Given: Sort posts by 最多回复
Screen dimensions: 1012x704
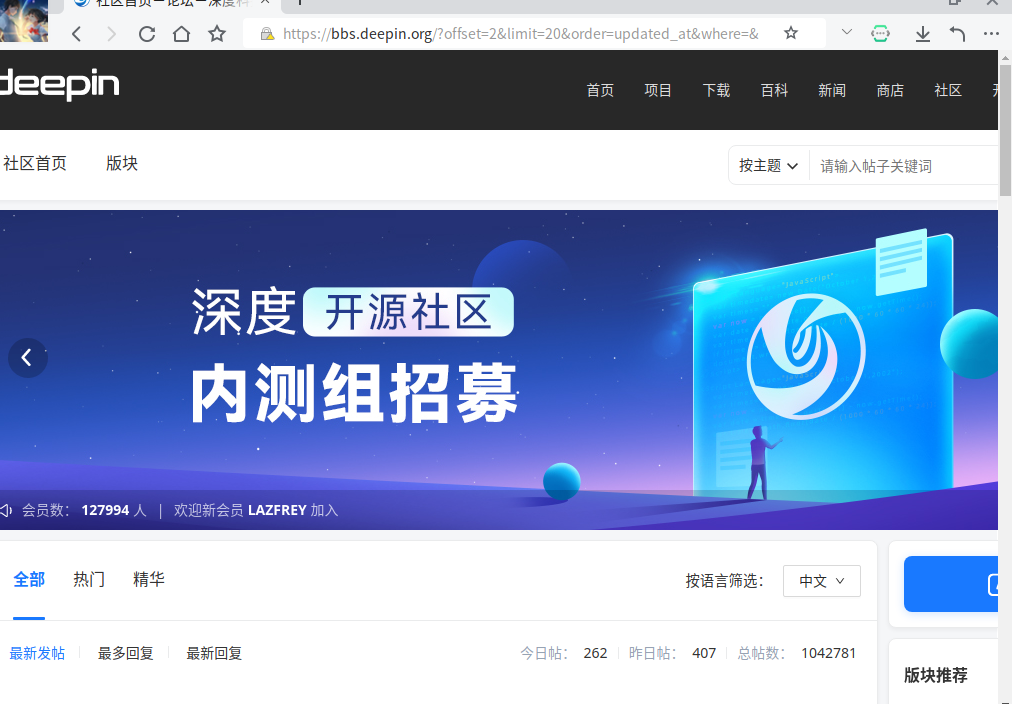Looking at the screenshot, I should tap(125, 653).
